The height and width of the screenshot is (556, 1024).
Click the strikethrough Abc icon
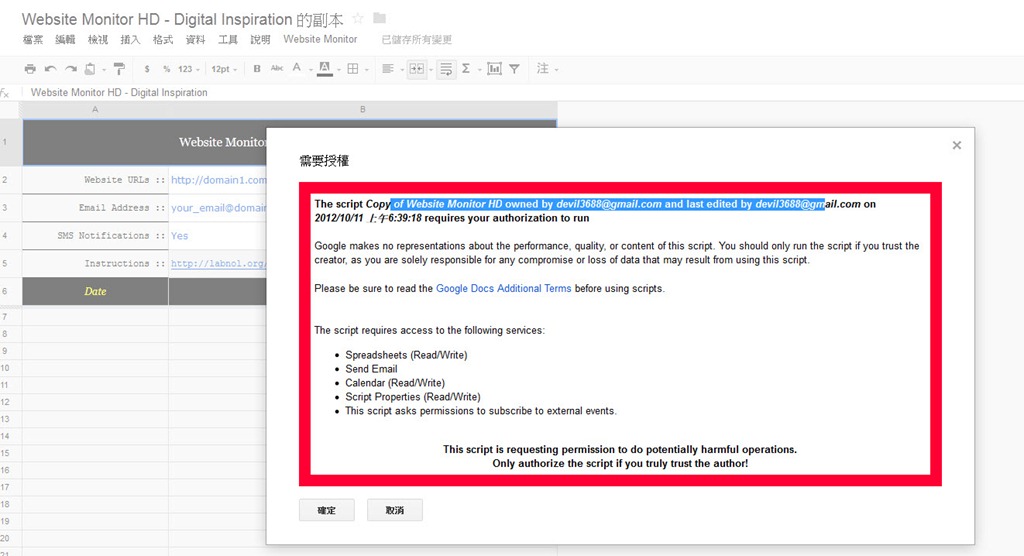pos(276,69)
